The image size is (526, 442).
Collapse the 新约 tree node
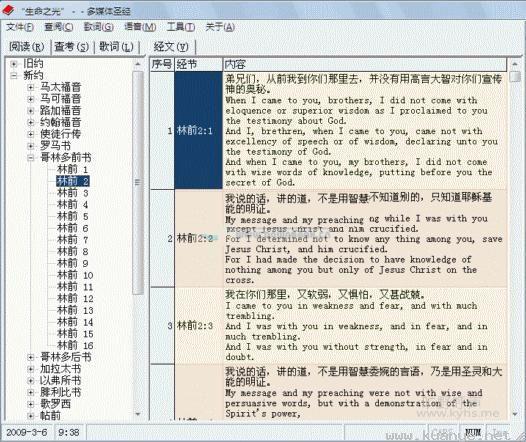pos(14,75)
